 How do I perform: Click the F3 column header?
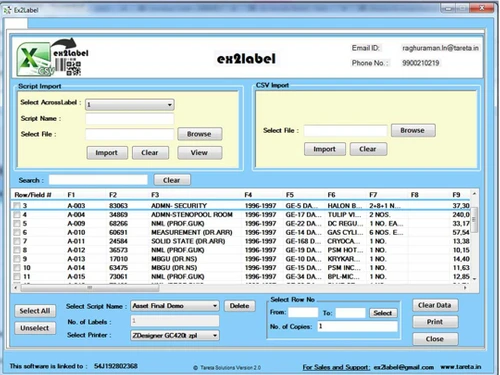pos(155,195)
